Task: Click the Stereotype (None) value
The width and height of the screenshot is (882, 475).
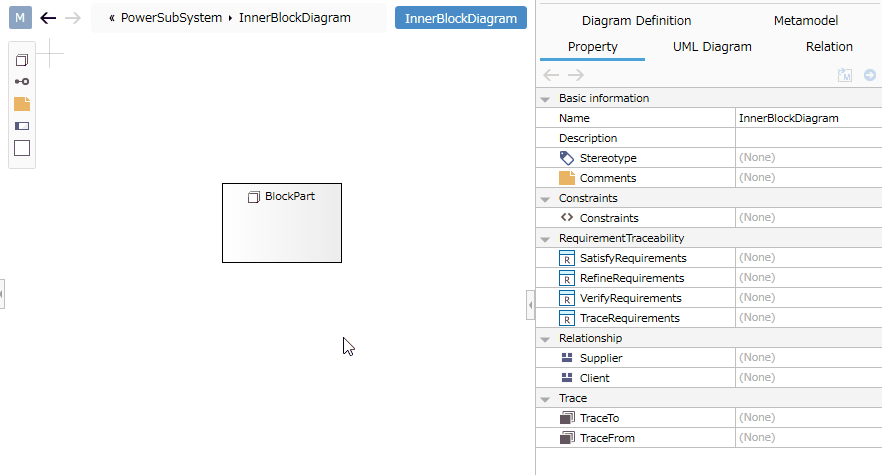Action: (x=757, y=158)
